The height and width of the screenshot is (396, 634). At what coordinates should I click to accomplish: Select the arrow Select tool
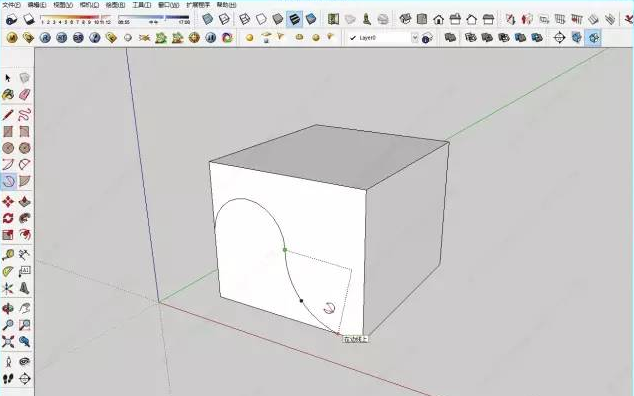point(8,78)
